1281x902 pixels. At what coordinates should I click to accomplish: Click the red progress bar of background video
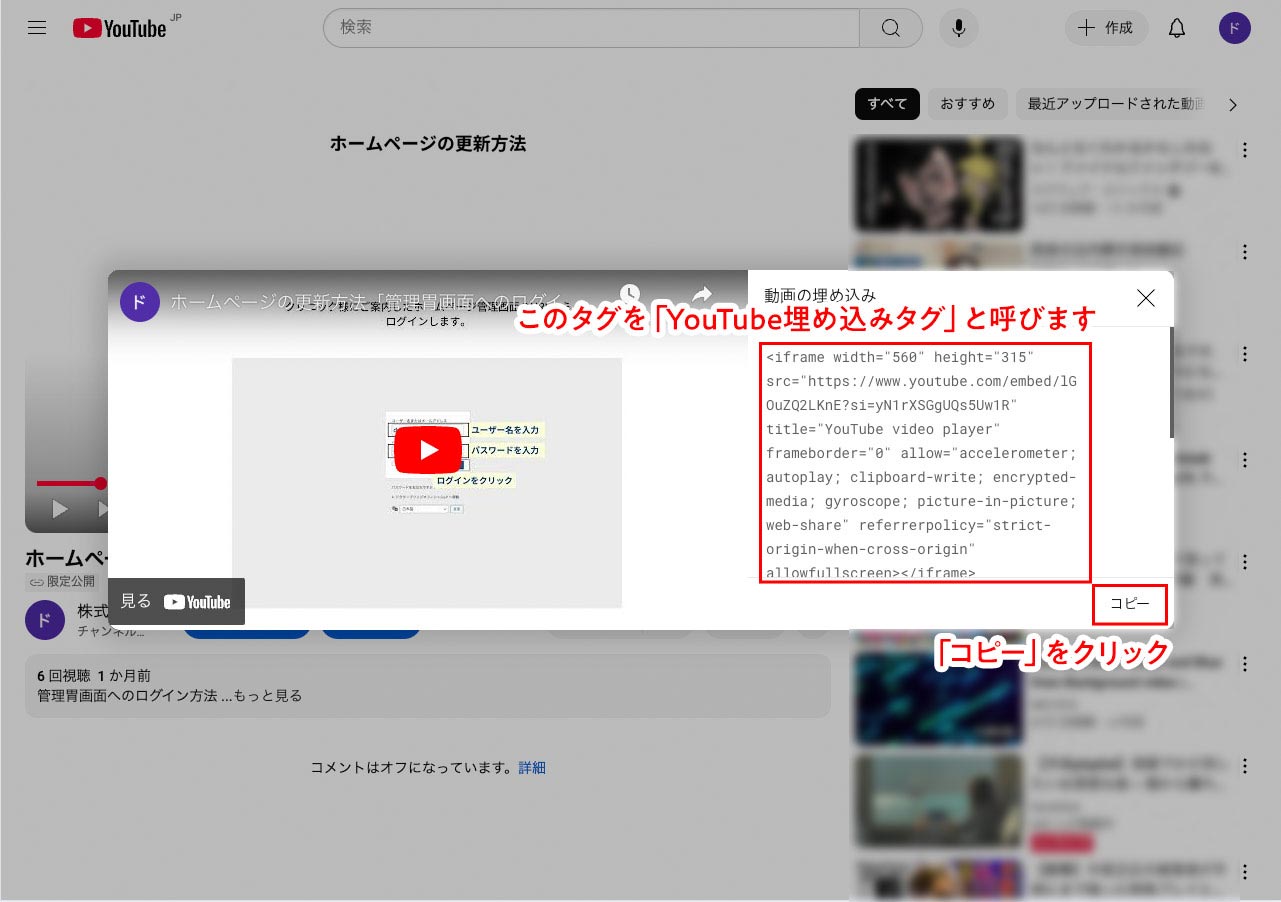[x=68, y=484]
